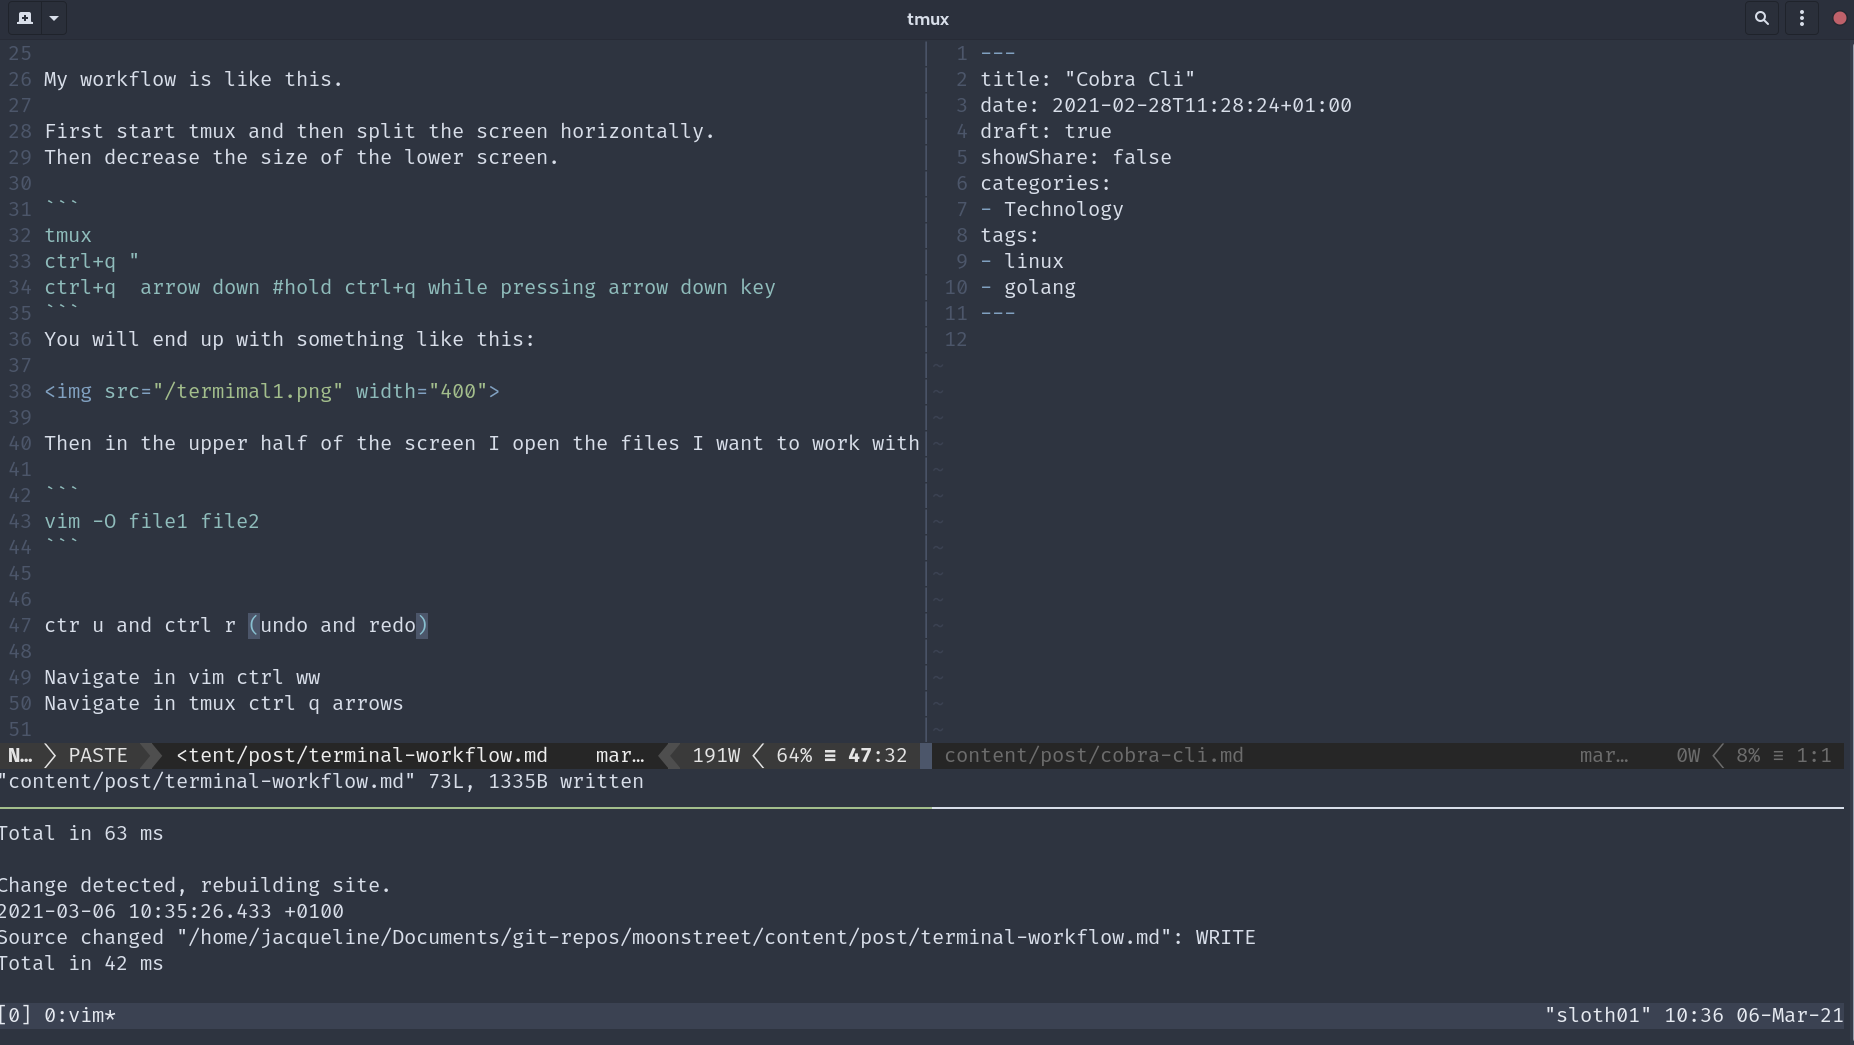Click the "tags:" line
Screen dimensions: 1854x1045
point(1010,235)
